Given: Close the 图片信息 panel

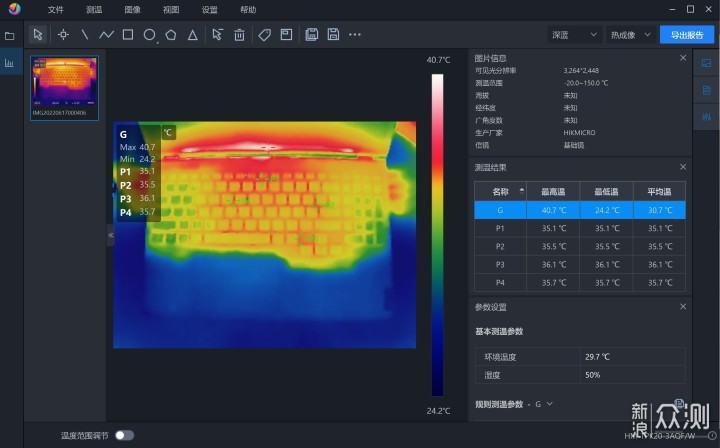Looking at the screenshot, I should 683,58.
